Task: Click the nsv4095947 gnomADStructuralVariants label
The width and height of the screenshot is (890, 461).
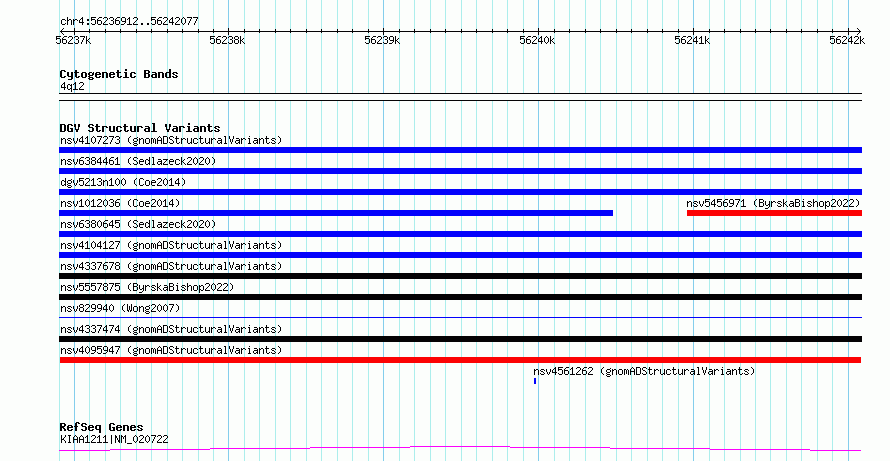Action: 171,350
